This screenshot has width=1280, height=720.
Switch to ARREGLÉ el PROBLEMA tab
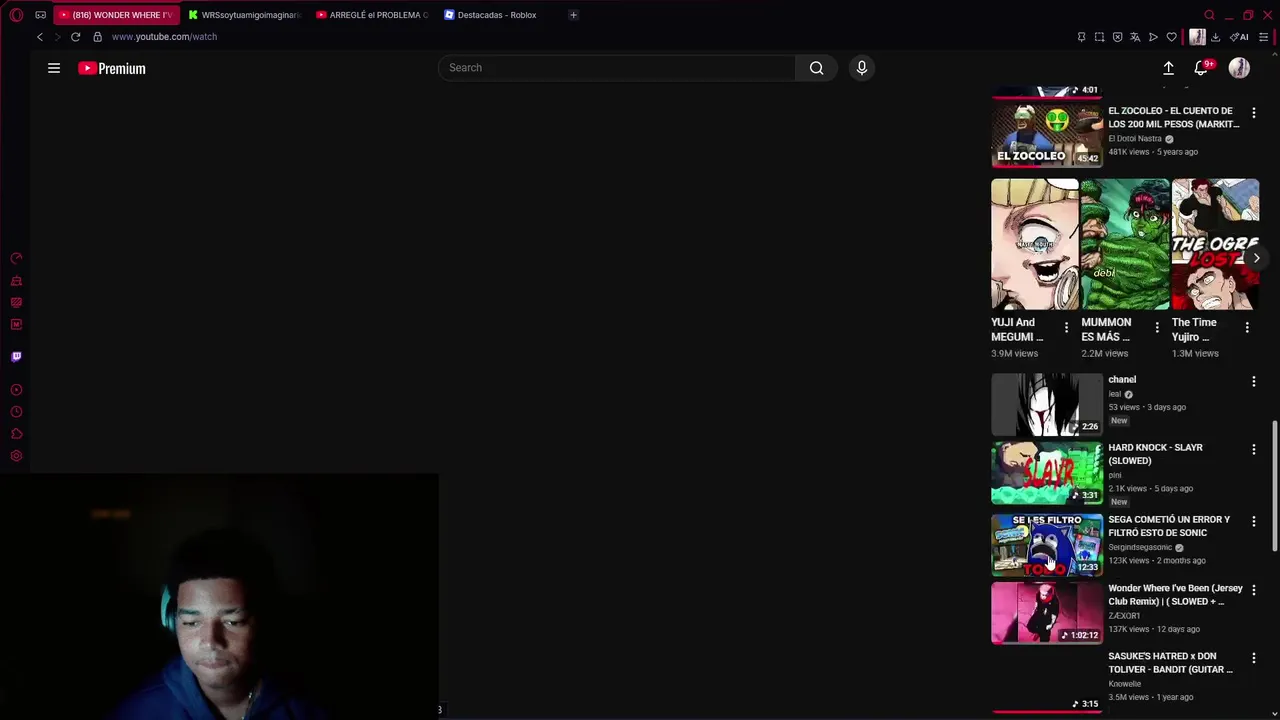(372, 15)
